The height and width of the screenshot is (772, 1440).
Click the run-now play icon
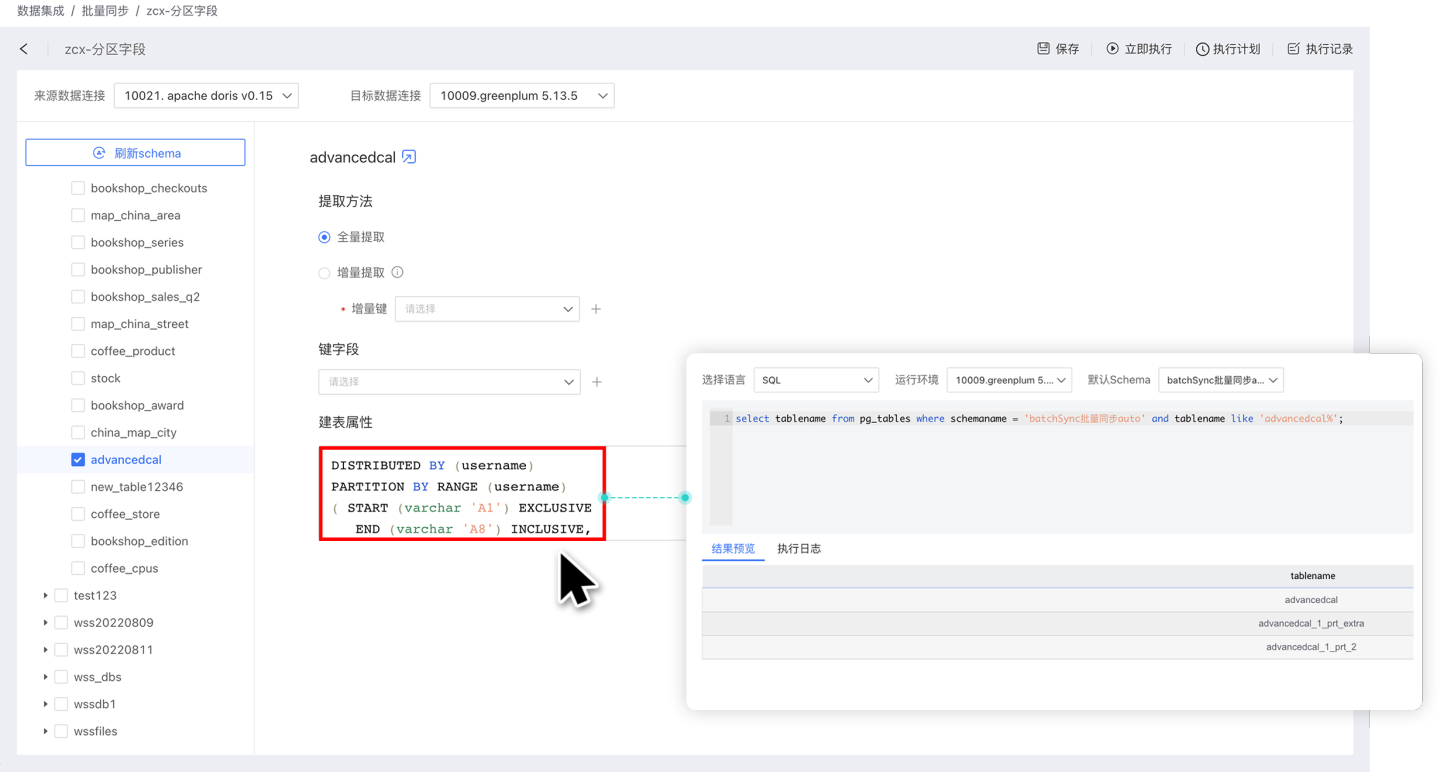[1112, 48]
